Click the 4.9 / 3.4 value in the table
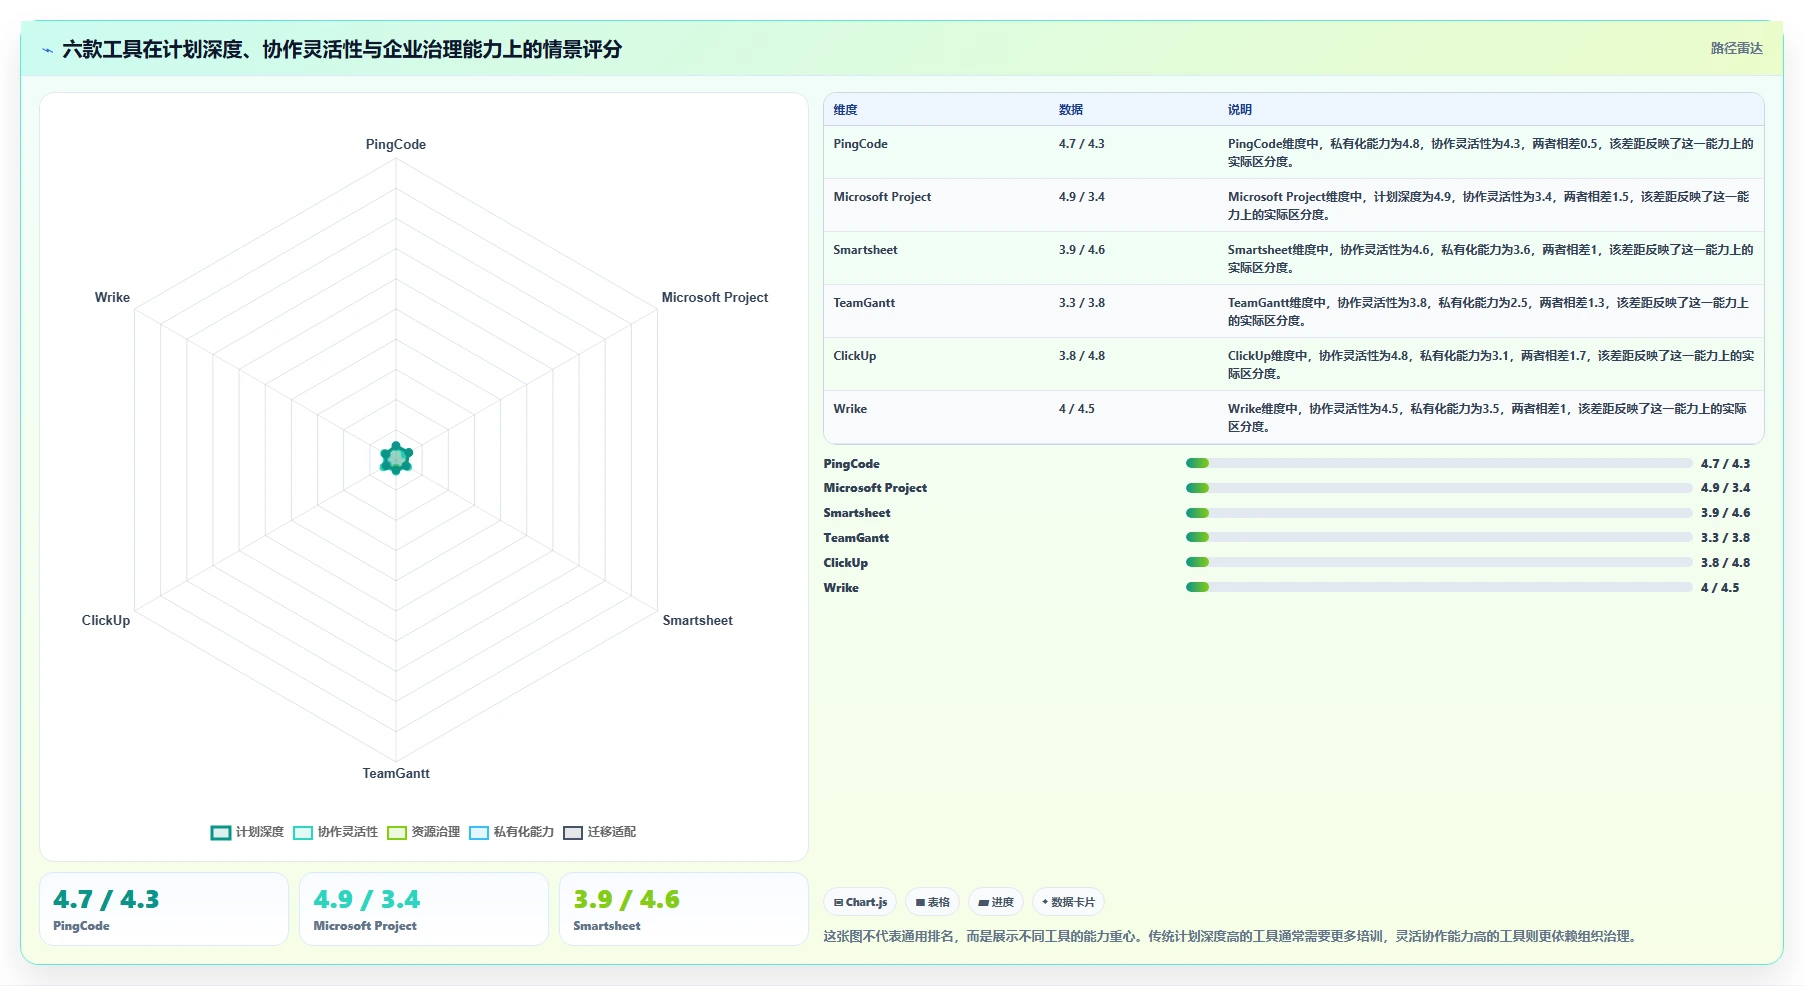This screenshot has height=986, width=1804. point(1082,197)
